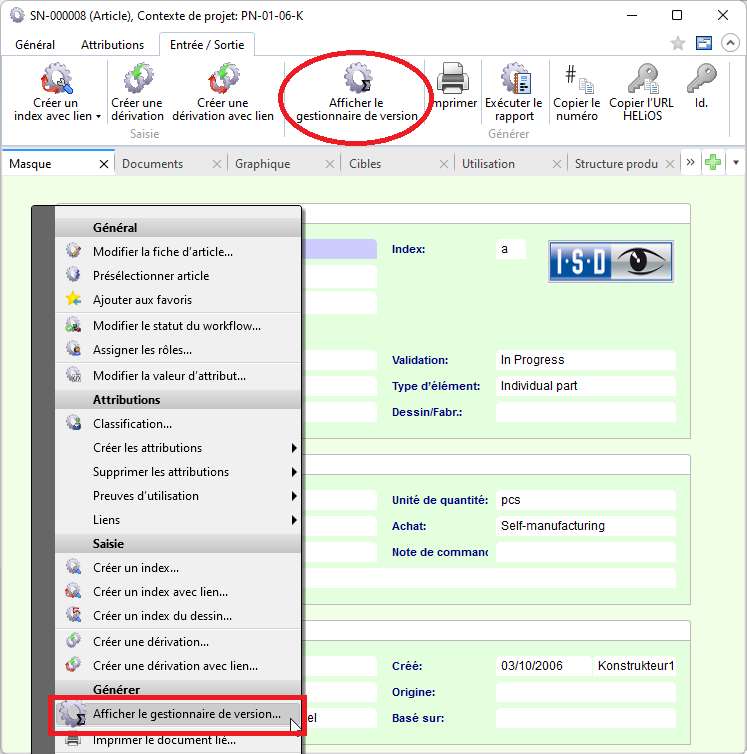Image resolution: width=747 pixels, height=754 pixels.
Task: Choose Afficher le gestionnaire de version... menu entry
Action: 178,714
